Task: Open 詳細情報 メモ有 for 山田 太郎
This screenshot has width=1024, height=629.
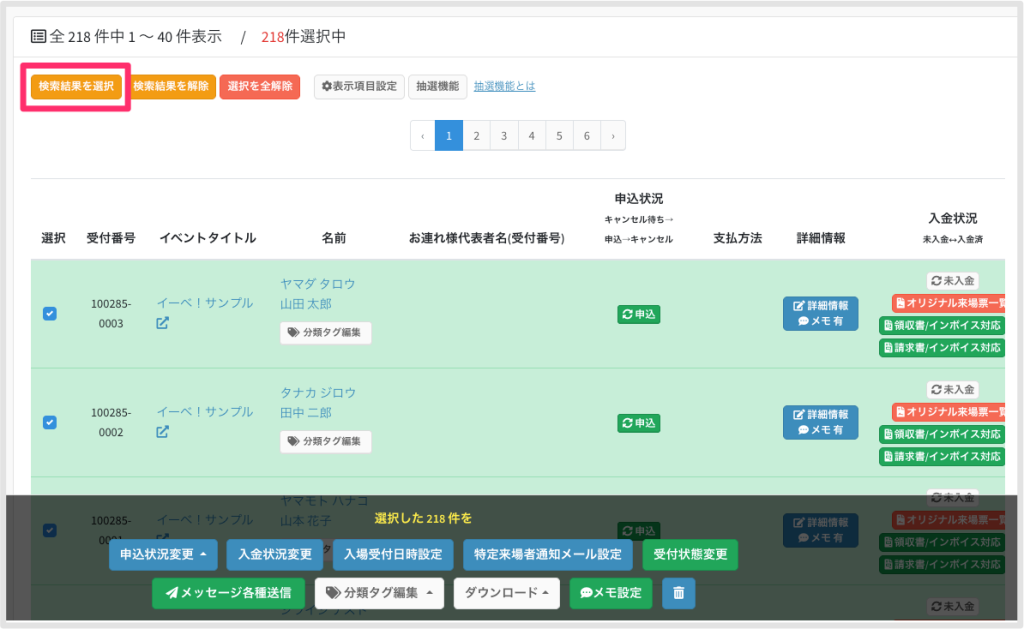Action: pos(820,314)
